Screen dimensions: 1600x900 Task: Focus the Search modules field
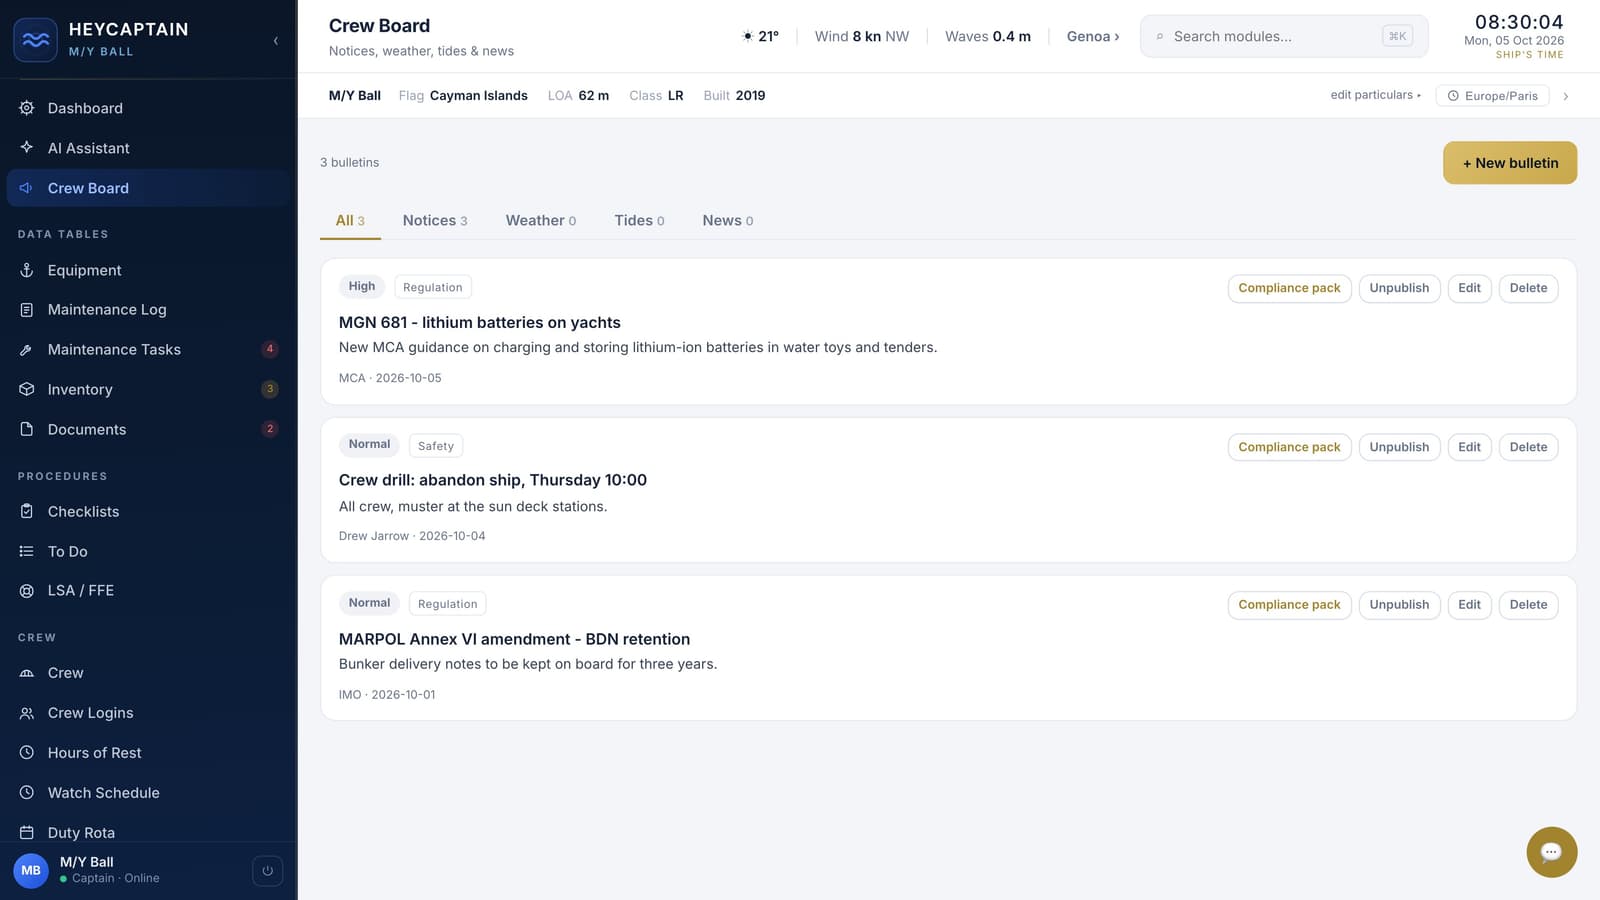click(1284, 36)
